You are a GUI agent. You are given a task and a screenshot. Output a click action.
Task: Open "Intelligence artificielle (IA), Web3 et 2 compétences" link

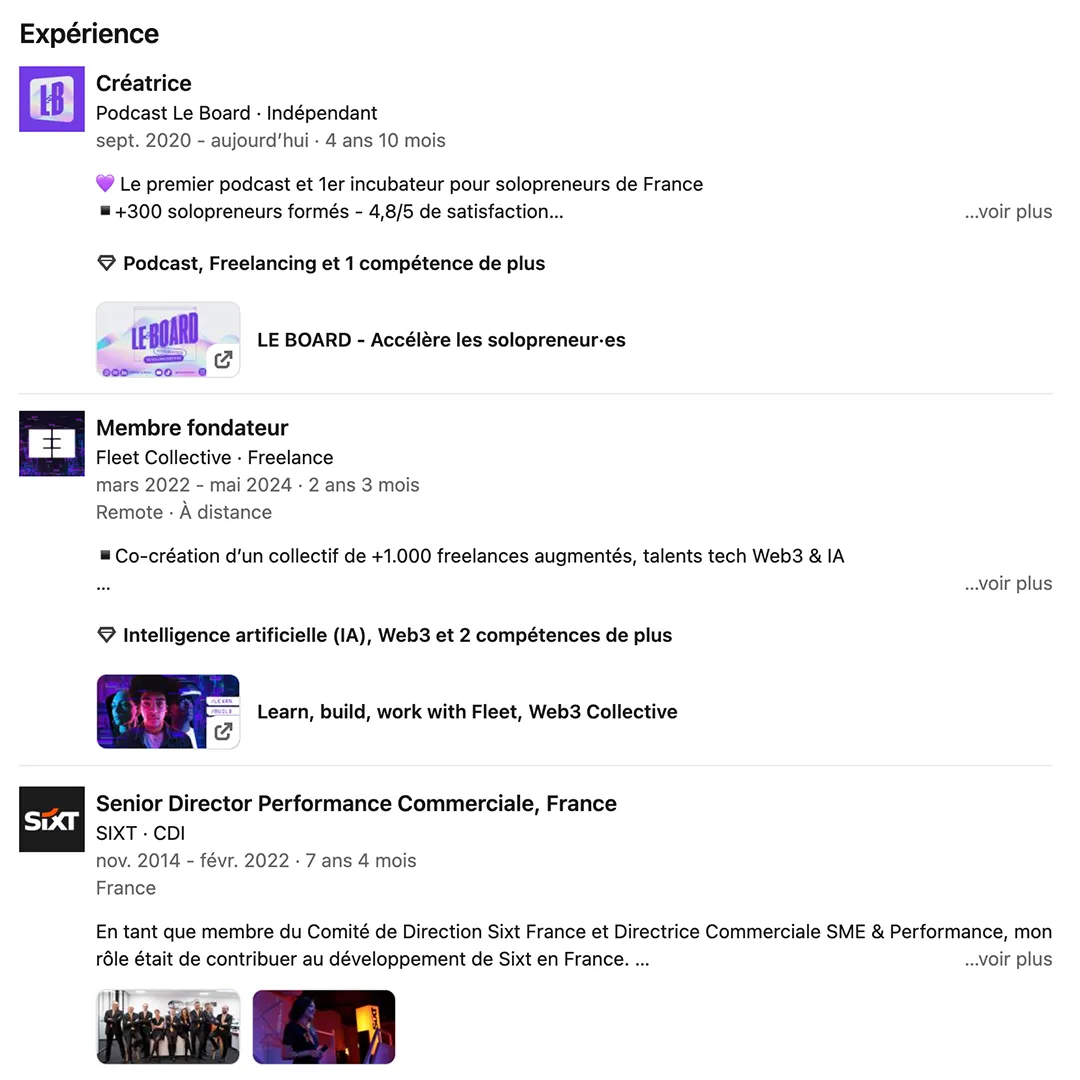point(397,635)
